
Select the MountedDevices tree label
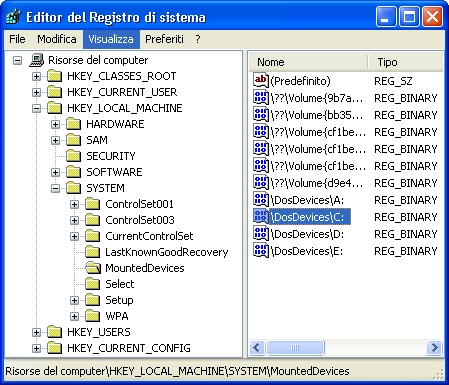(145, 268)
